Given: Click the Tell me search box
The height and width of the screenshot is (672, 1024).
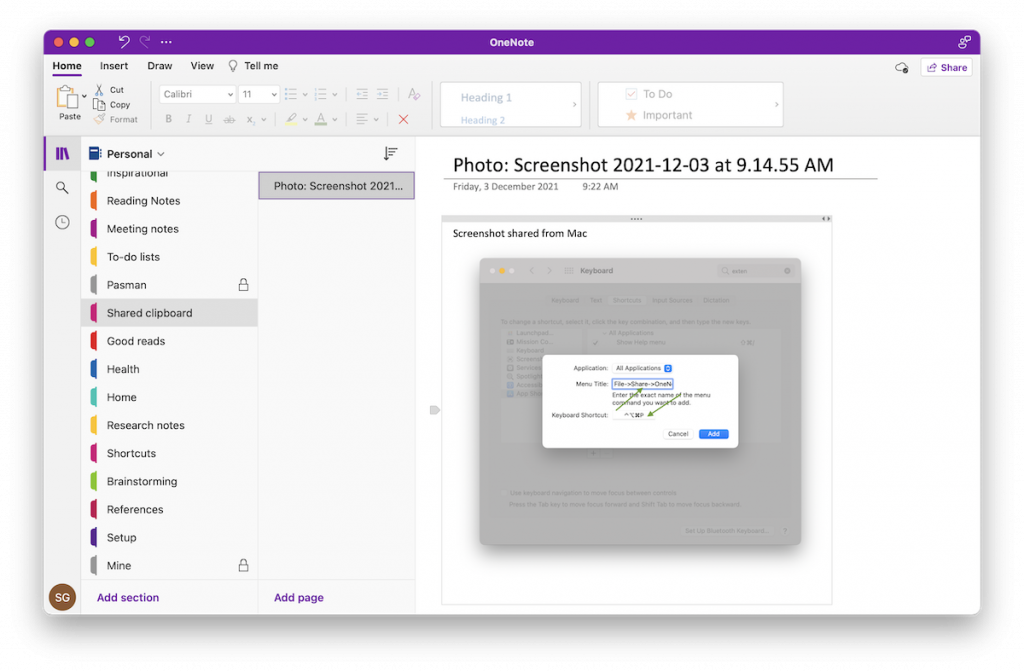Looking at the screenshot, I should (x=253, y=66).
